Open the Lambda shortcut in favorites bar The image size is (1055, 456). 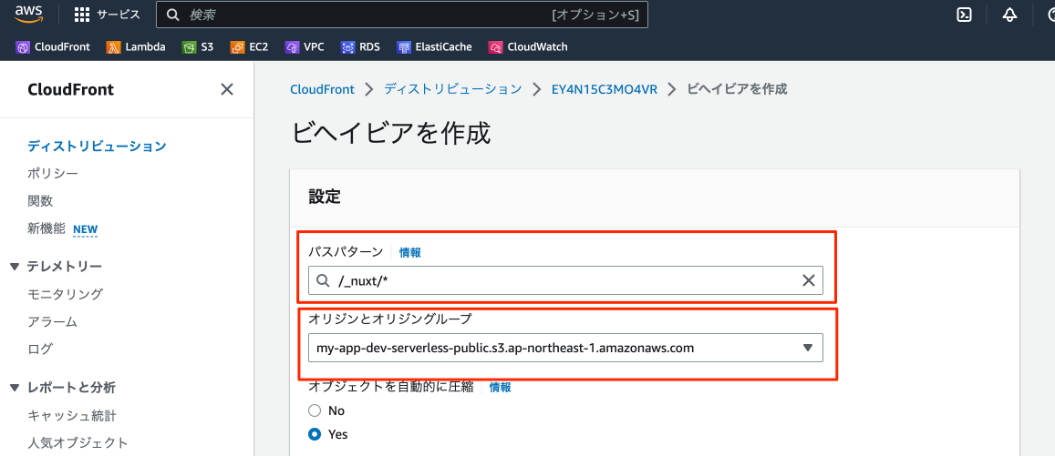137,47
